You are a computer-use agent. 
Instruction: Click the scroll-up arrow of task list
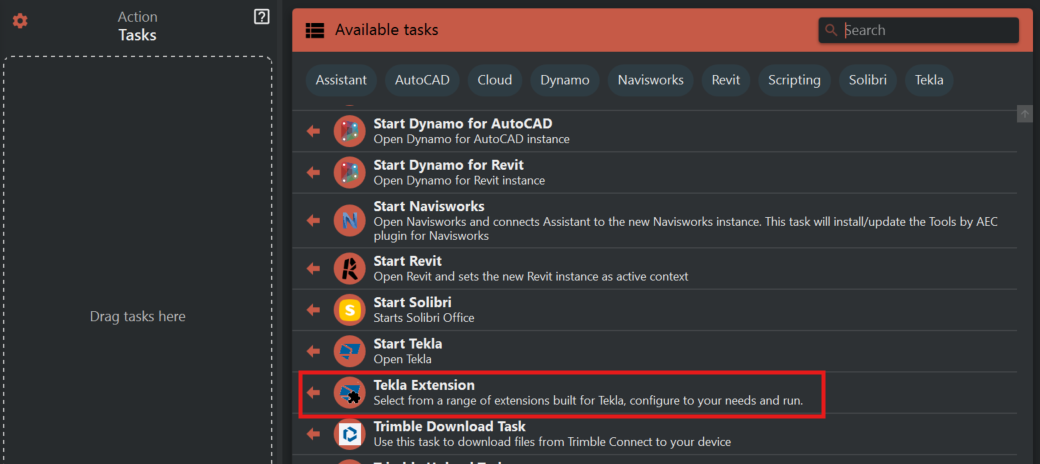(1025, 115)
